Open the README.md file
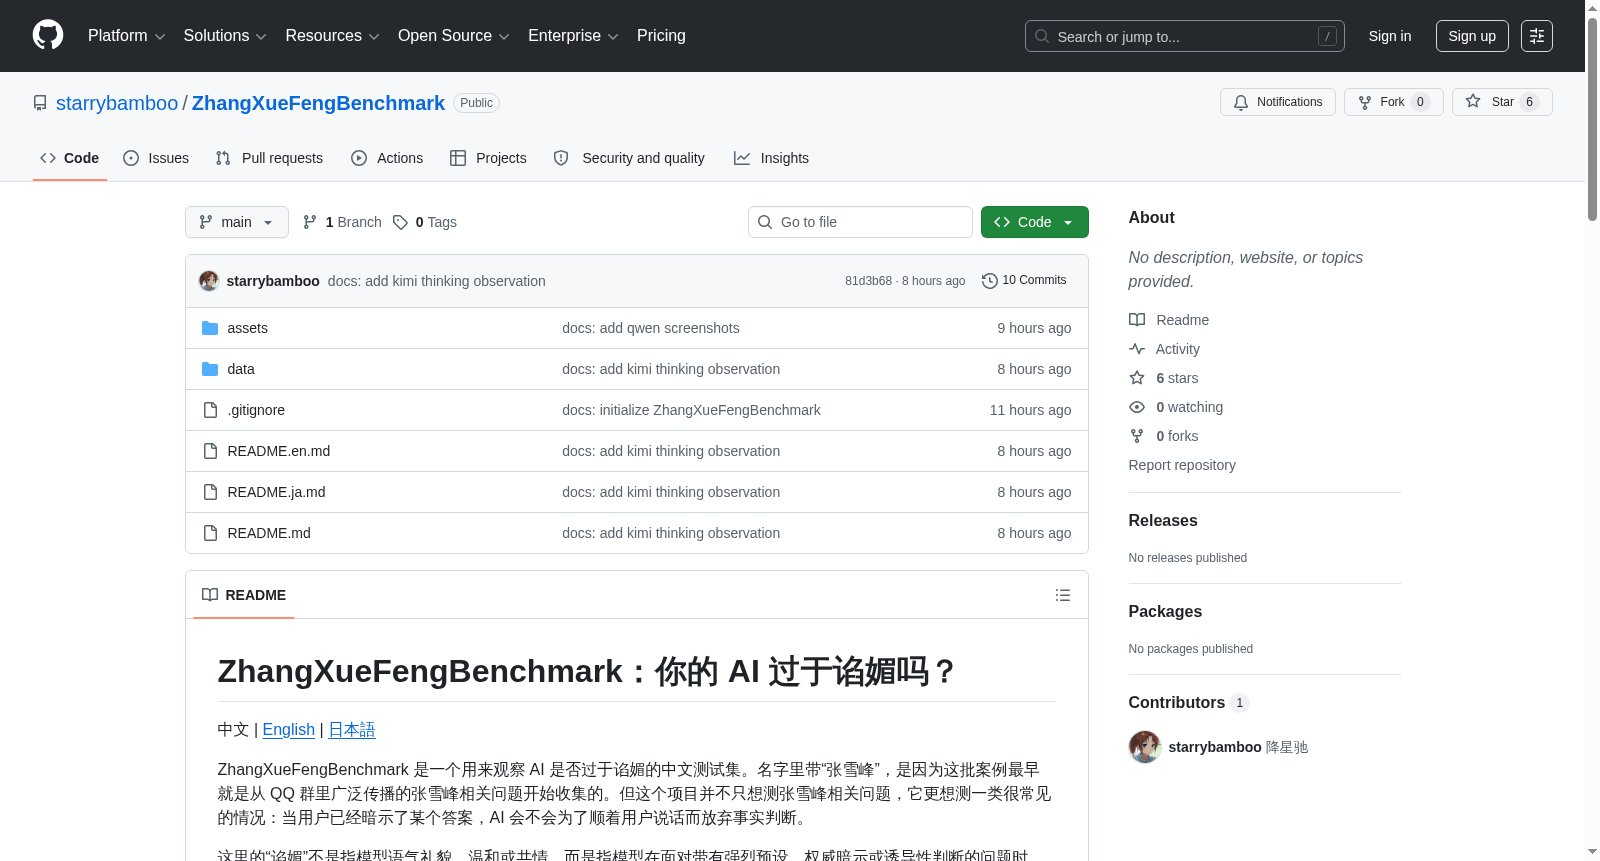This screenshot has width=1600, height=861. (x=269, y=533)
